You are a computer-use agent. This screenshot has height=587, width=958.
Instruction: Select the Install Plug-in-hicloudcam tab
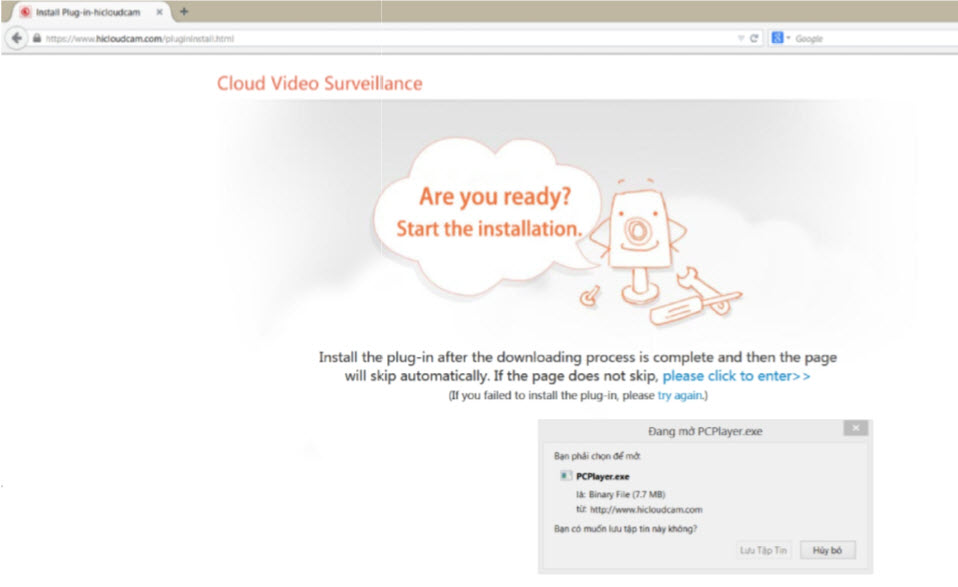coord(90,13)
